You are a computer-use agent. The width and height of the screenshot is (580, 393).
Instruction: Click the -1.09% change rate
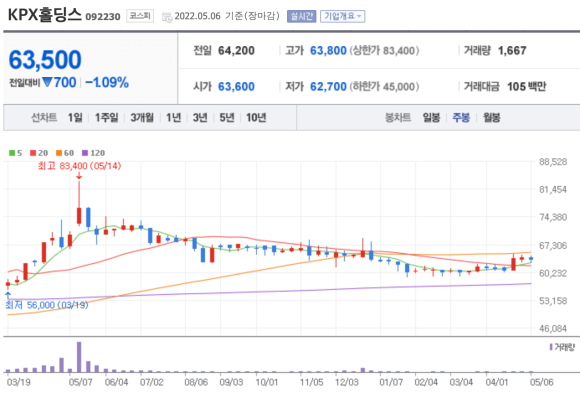tap(107, 82)
